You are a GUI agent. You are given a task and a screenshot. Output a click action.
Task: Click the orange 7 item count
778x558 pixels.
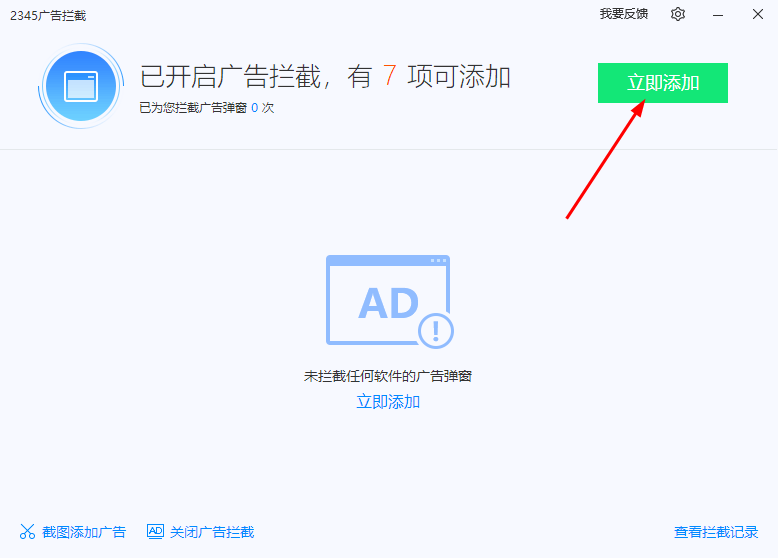[389, 76]
